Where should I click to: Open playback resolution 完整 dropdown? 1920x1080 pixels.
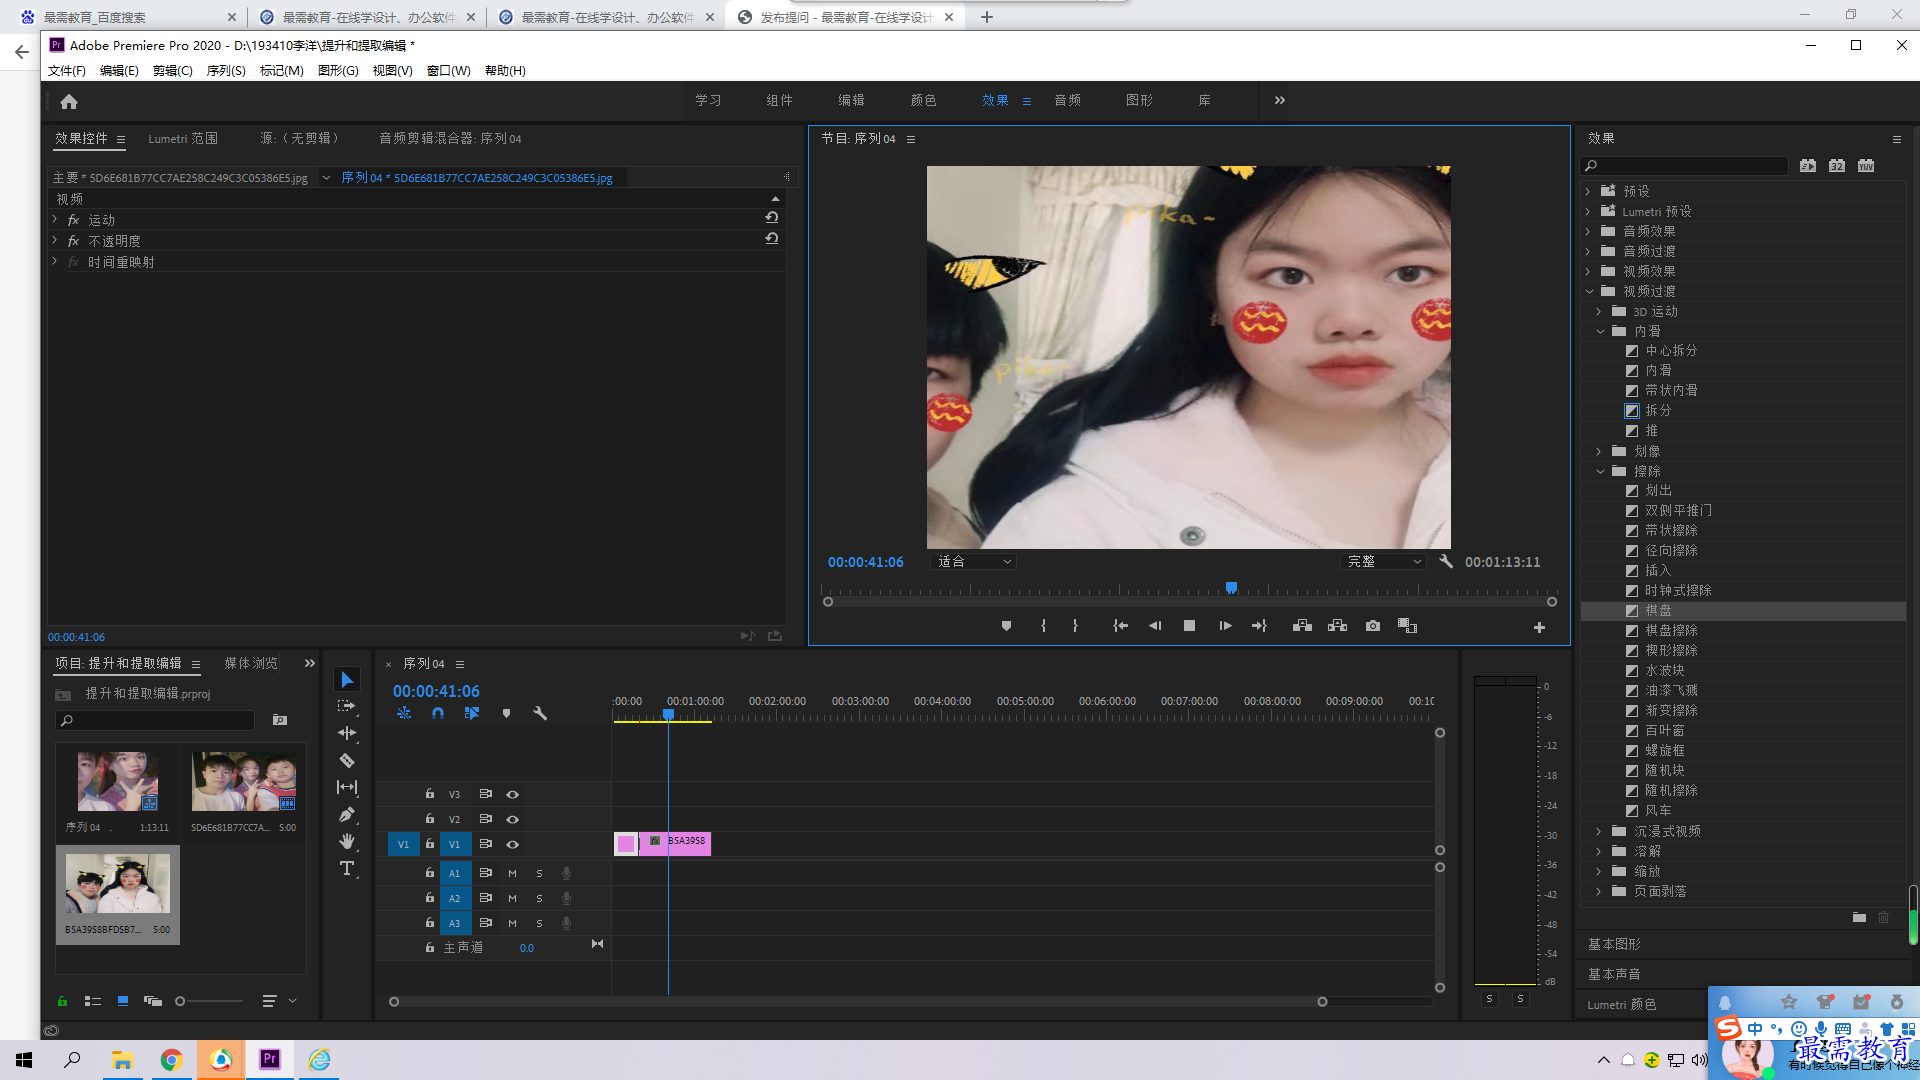[1382, 562]
